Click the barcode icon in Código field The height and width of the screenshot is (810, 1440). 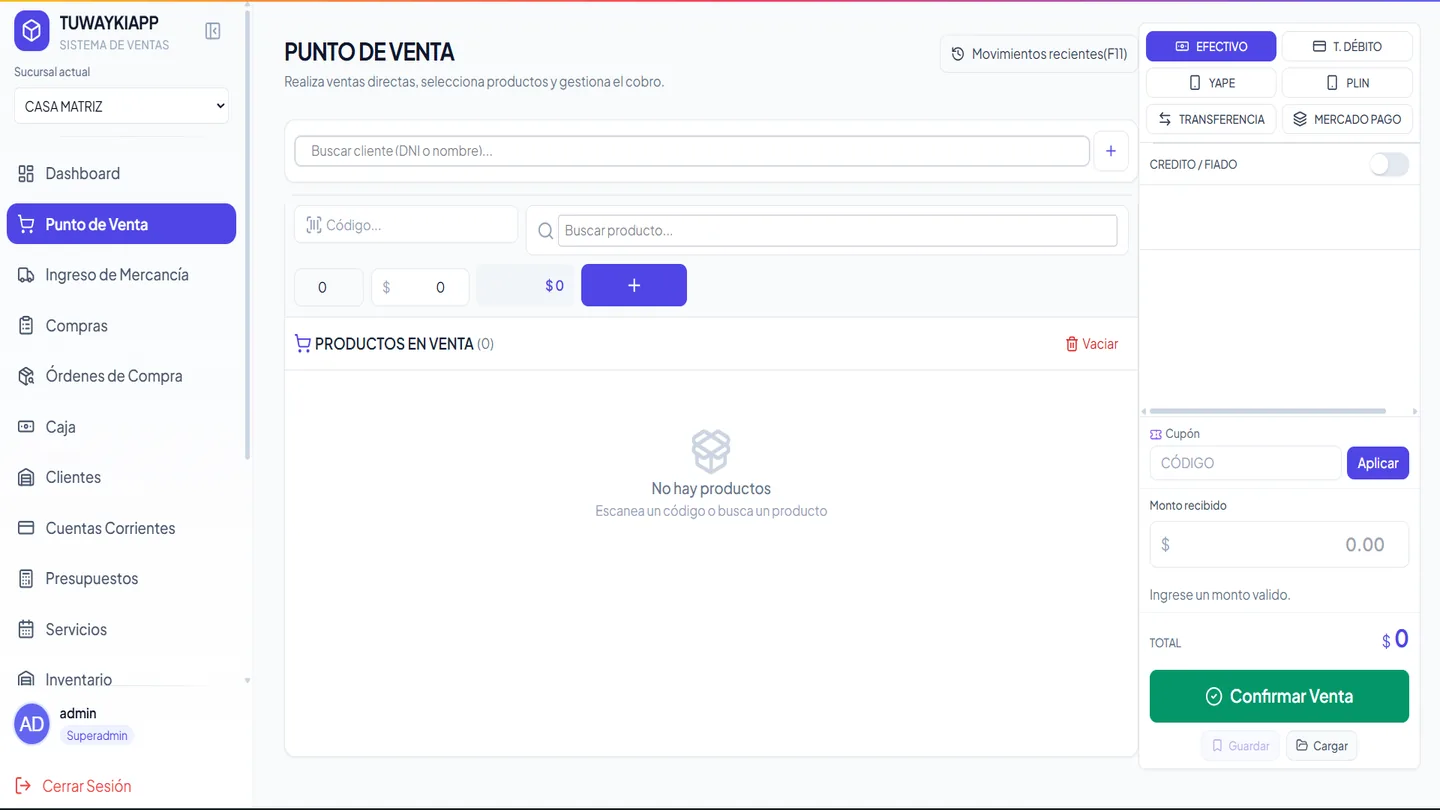[314, 225]
